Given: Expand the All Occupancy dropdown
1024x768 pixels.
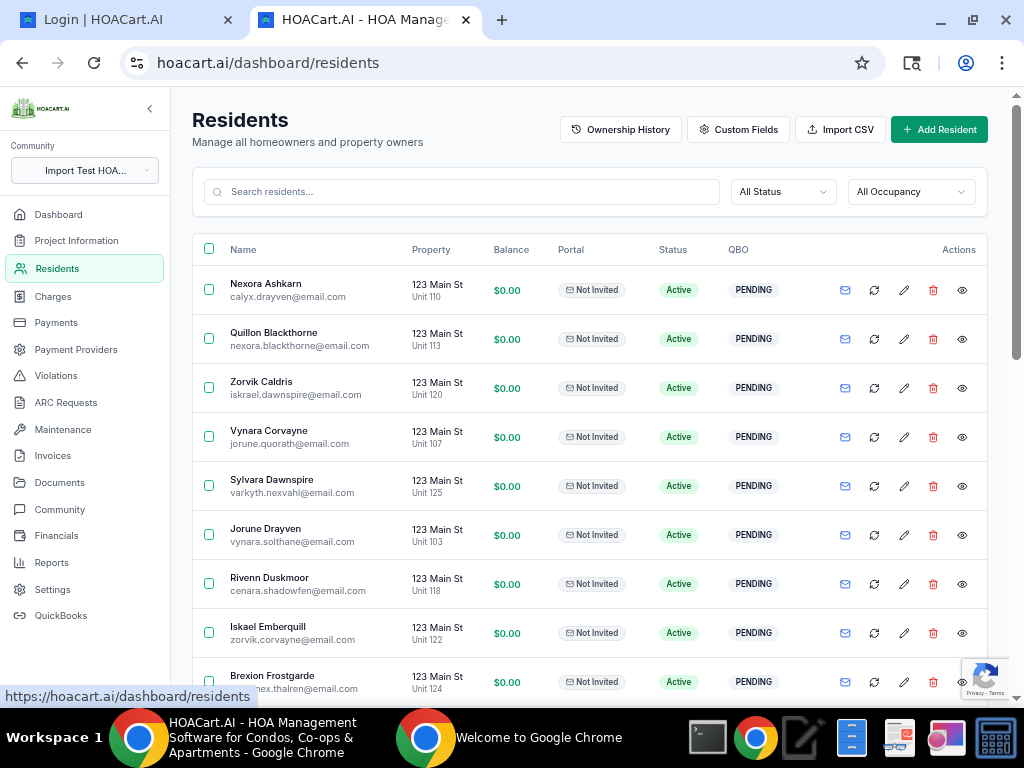Looking at the screenshot, I should tap(911, 191).
